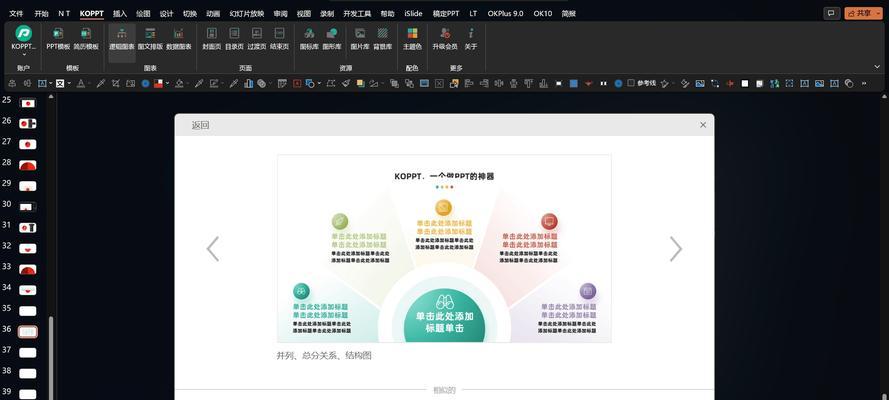Image resolution: width=889 pixels, height=400 pixels.
Task: Open dropdown beside the text box icon
Action: 50,83
